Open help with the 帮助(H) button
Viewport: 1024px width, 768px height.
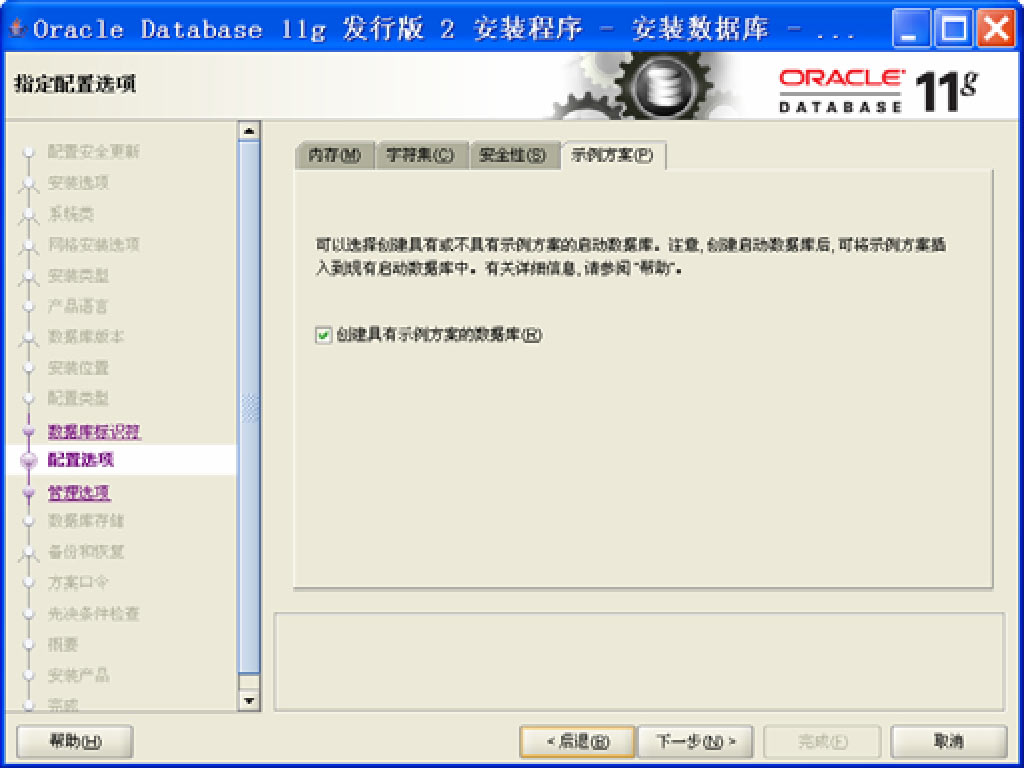74,741
